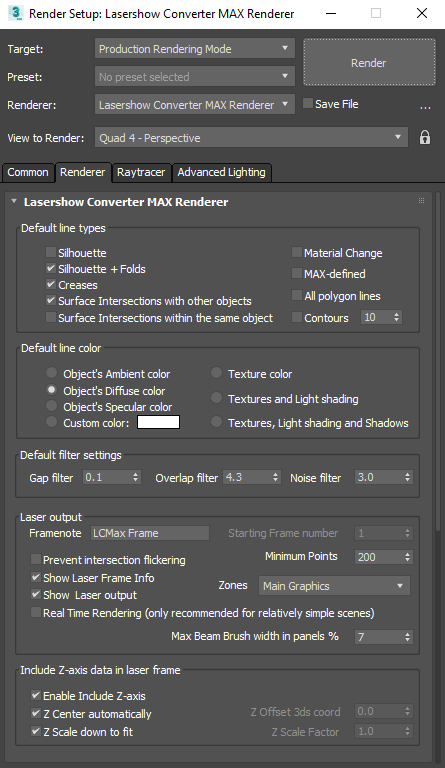This screenshot has width=445, height=768.
Task: Click the Contours value spinner arrows
Action: coord(397,317)
